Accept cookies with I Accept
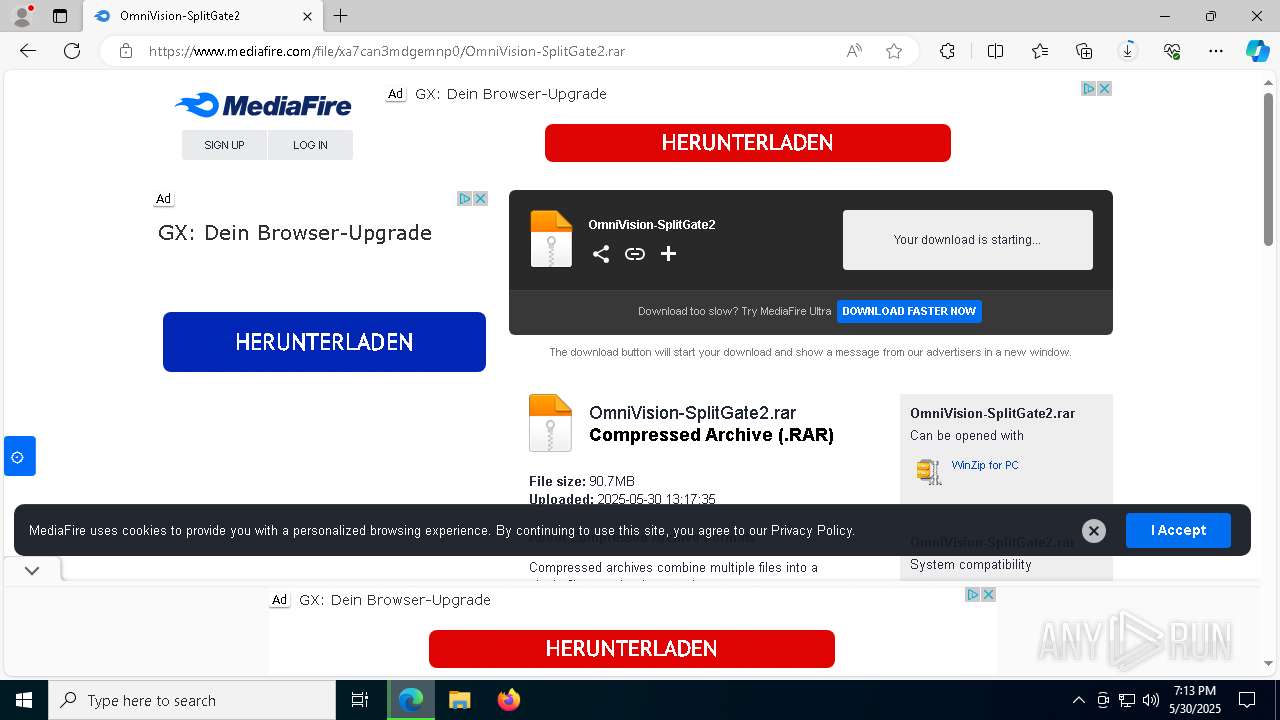1280x720 pixels. pos(1178,530)
